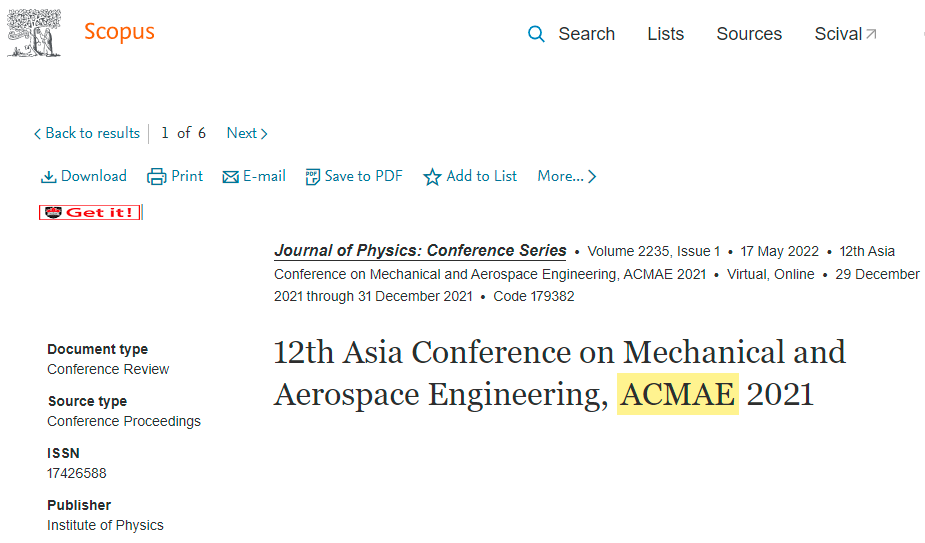This screenshot has height=543, width=925.
Task: Click the Elsevier tree logo
Action: click(34, 32)
